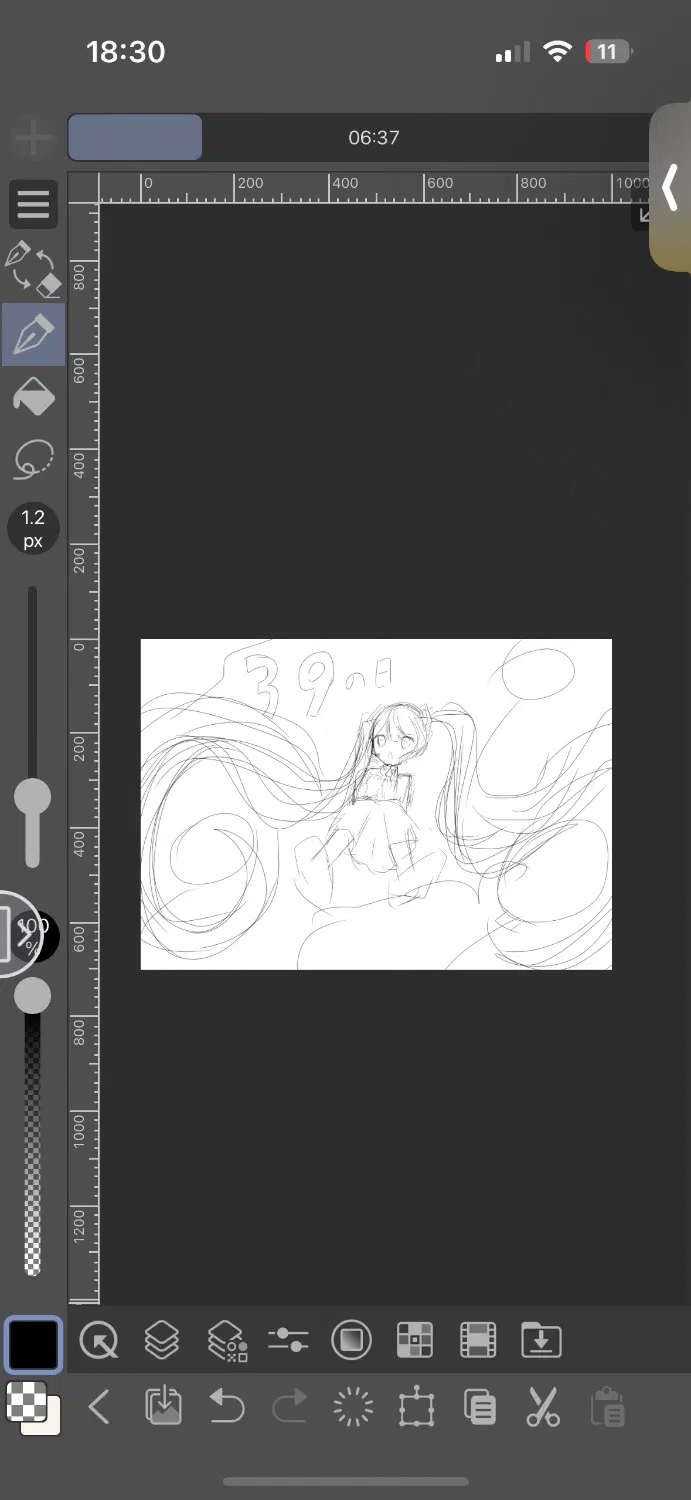Switch between pen and eraser
This screenshot has height=1500, width=691.
pos(33,270)
